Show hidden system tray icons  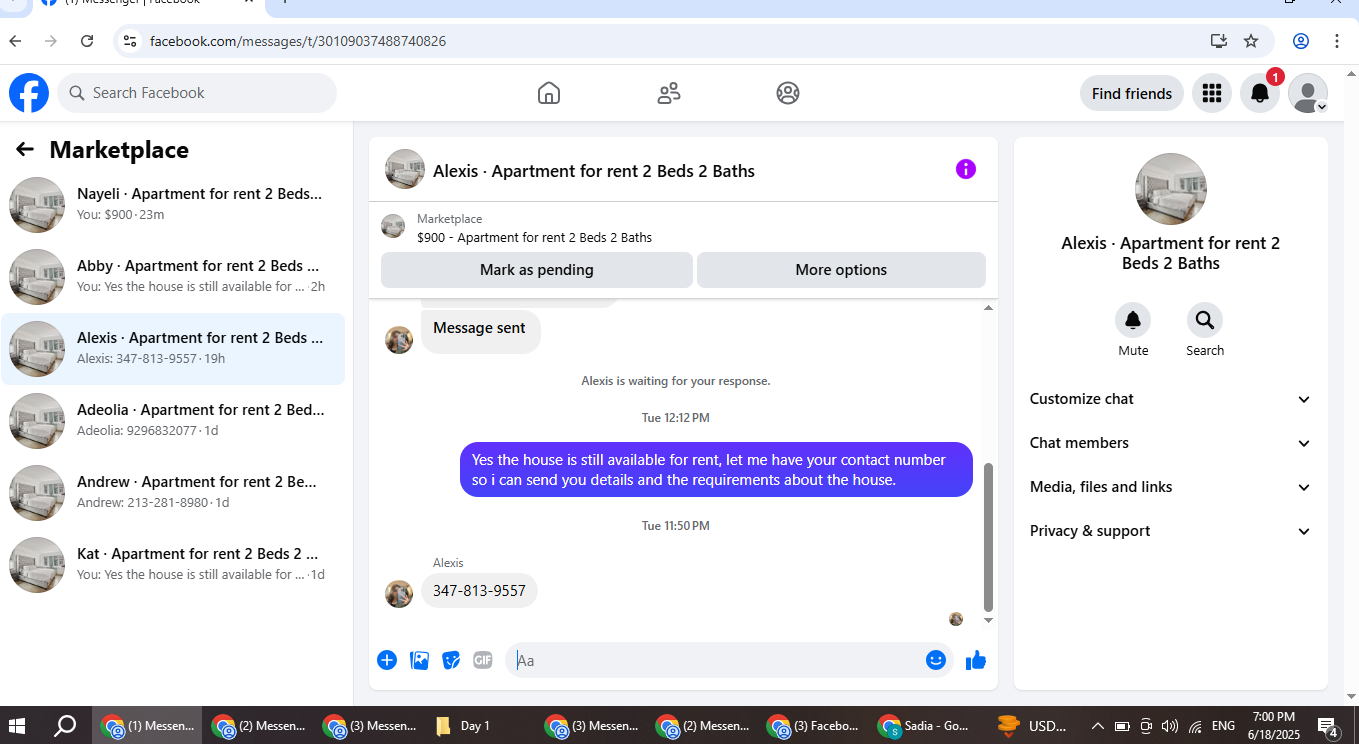1097,726
